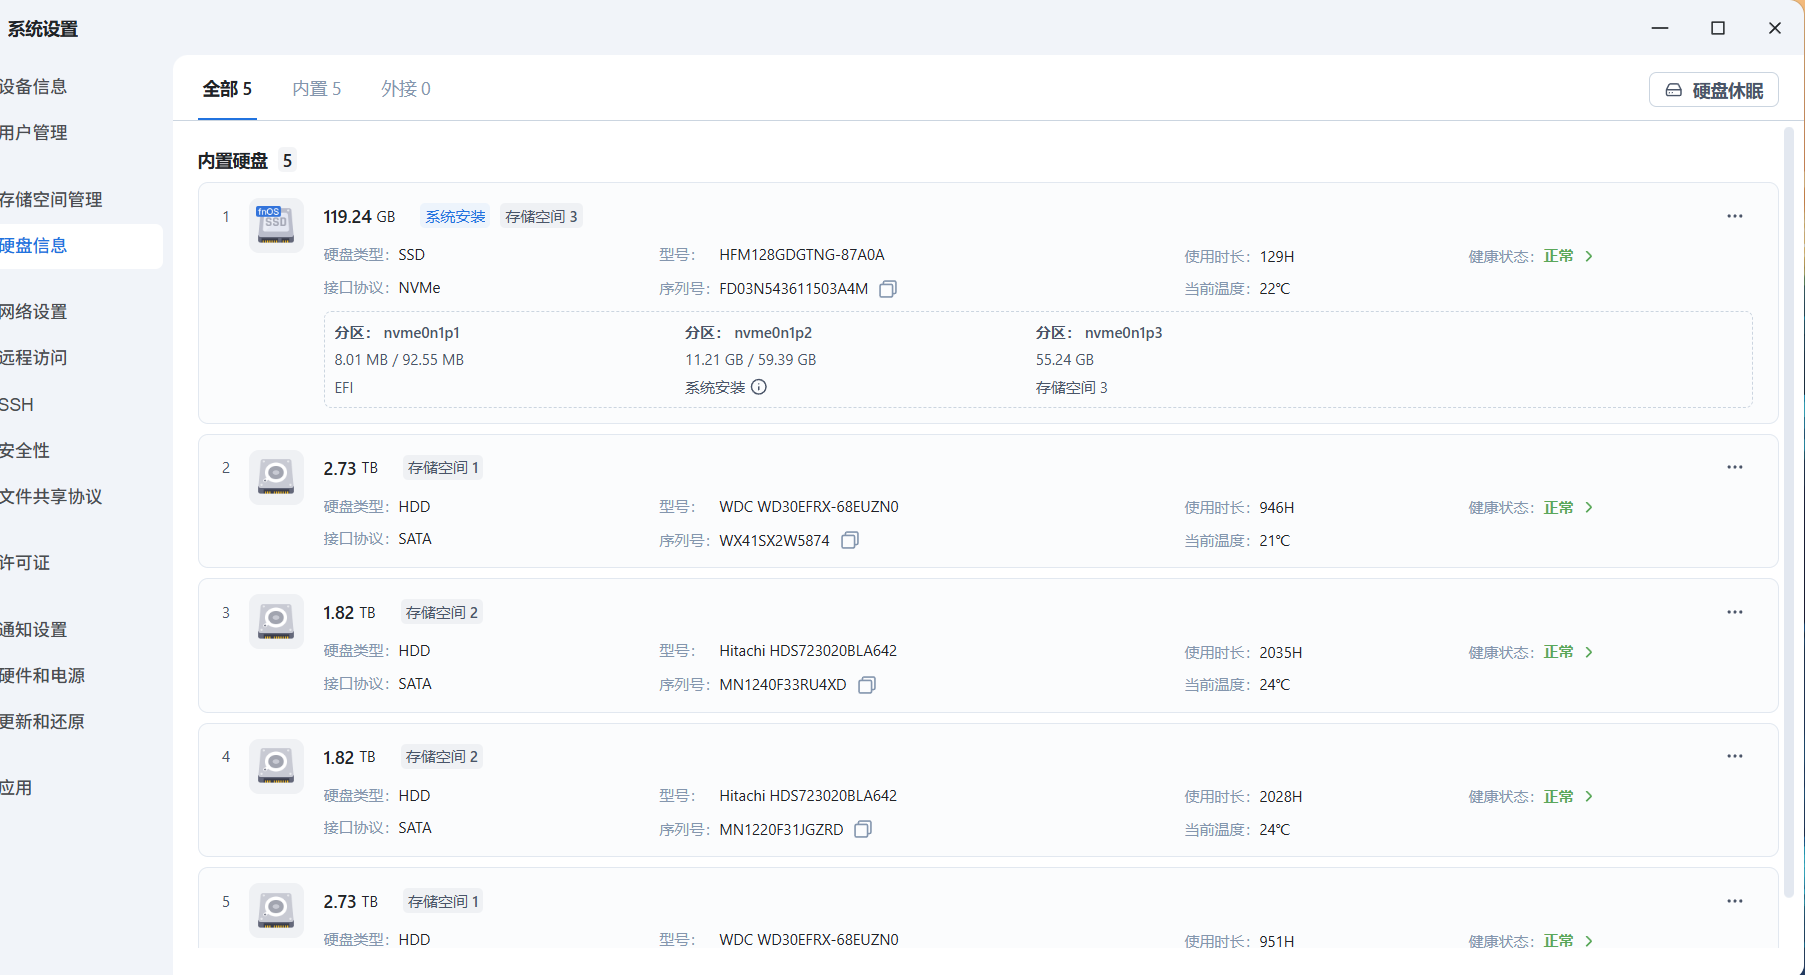Maximize the 系统设置 window
The height and width of the screenshot is (975, 1805).
(1718, 28)
